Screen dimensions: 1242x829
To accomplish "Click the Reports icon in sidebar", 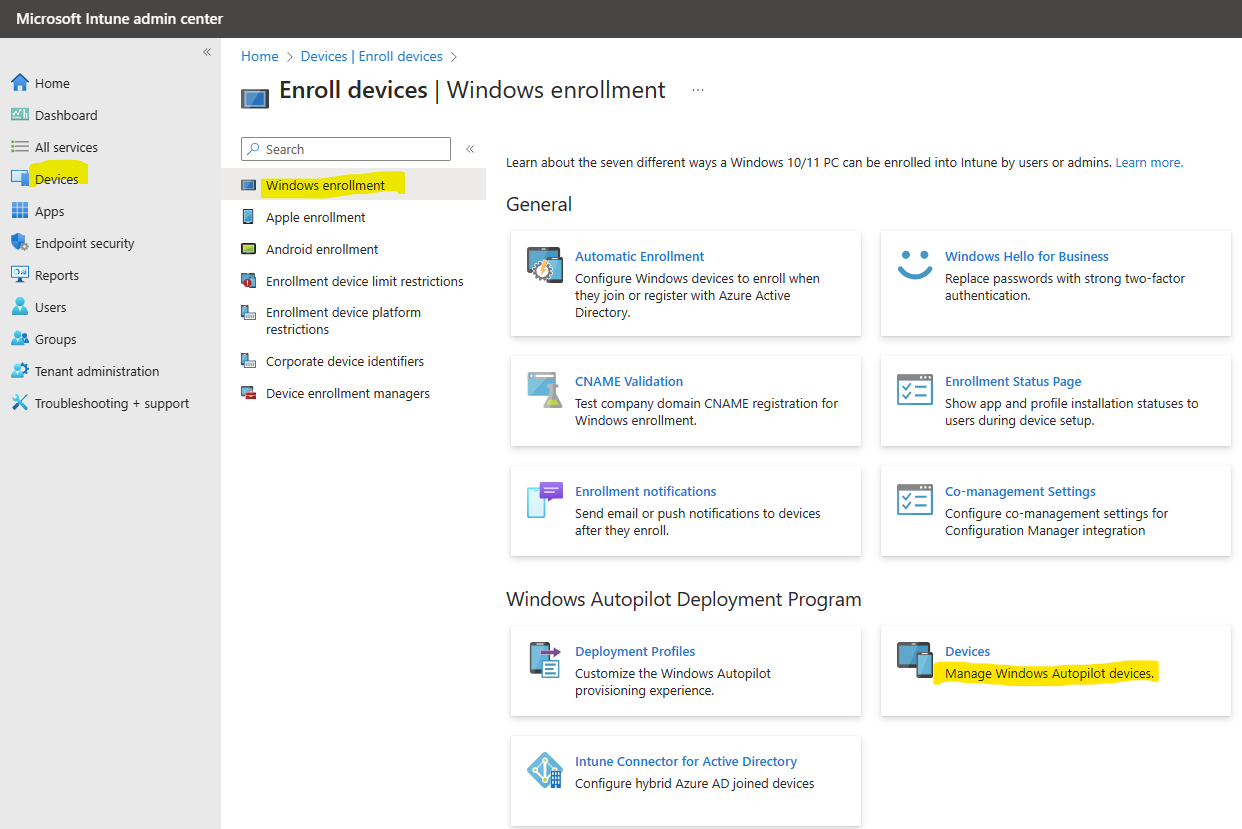I will pyautogui.click(x=20, y=275).
